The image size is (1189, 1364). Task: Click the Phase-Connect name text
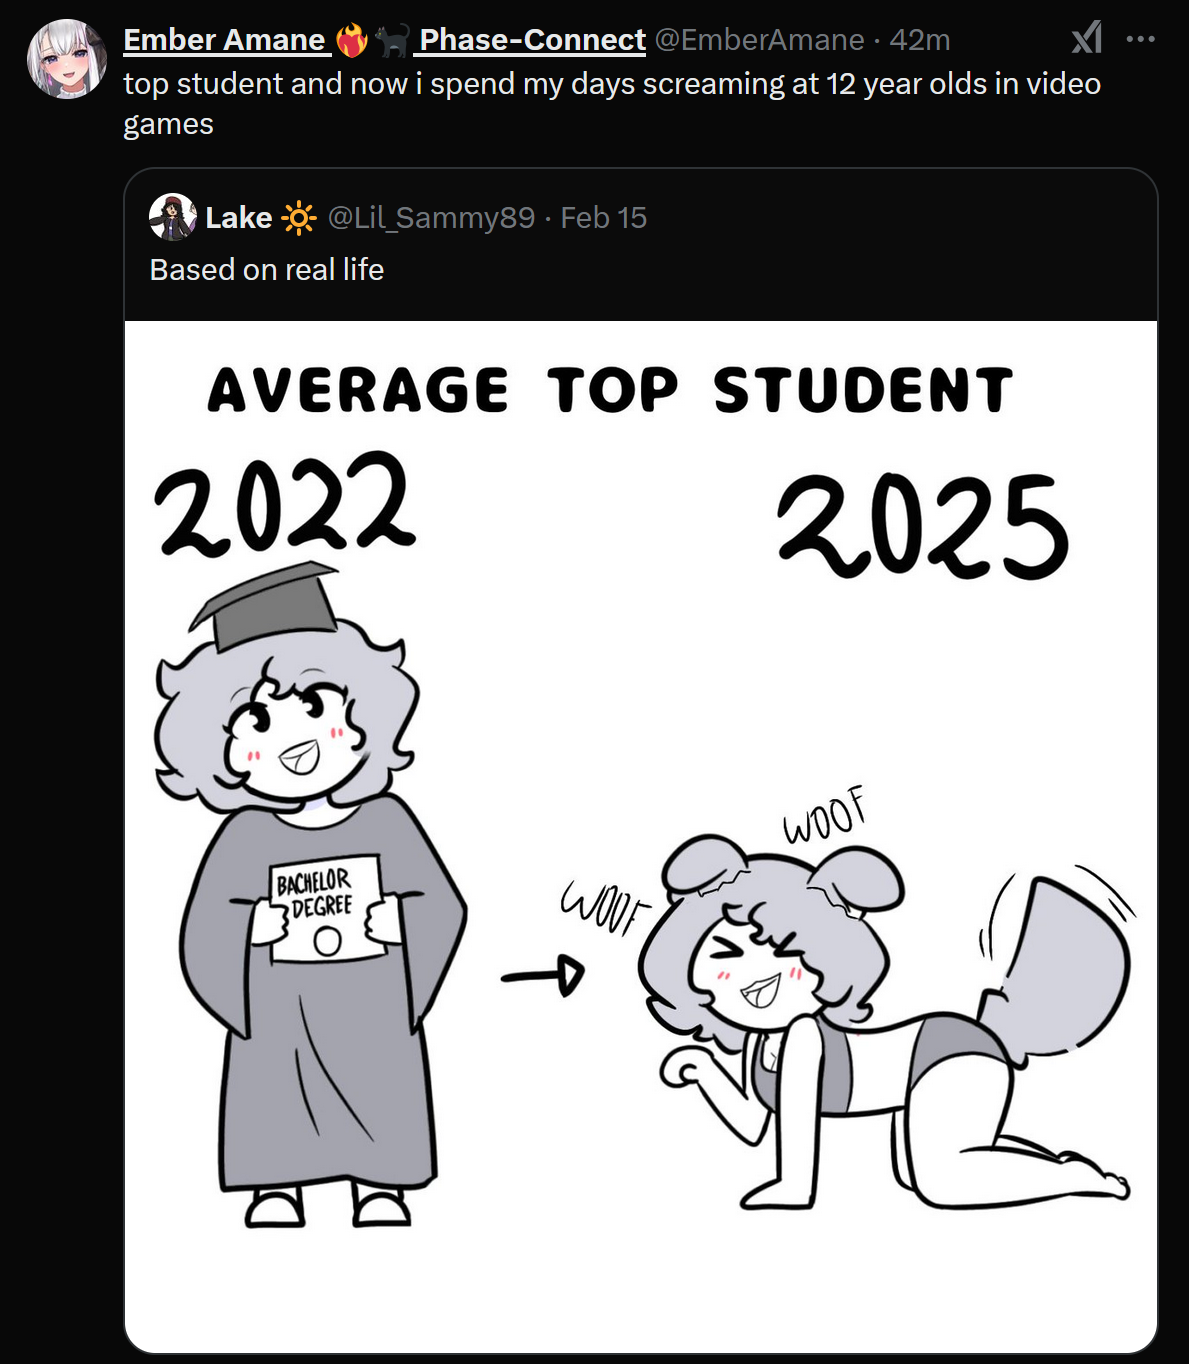(532, 40)
